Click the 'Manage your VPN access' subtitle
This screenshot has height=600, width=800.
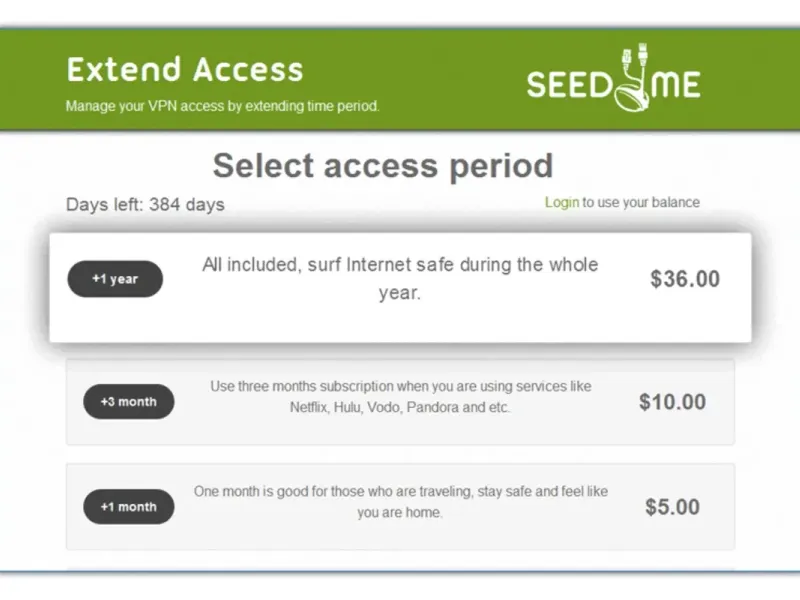(222, 106)
